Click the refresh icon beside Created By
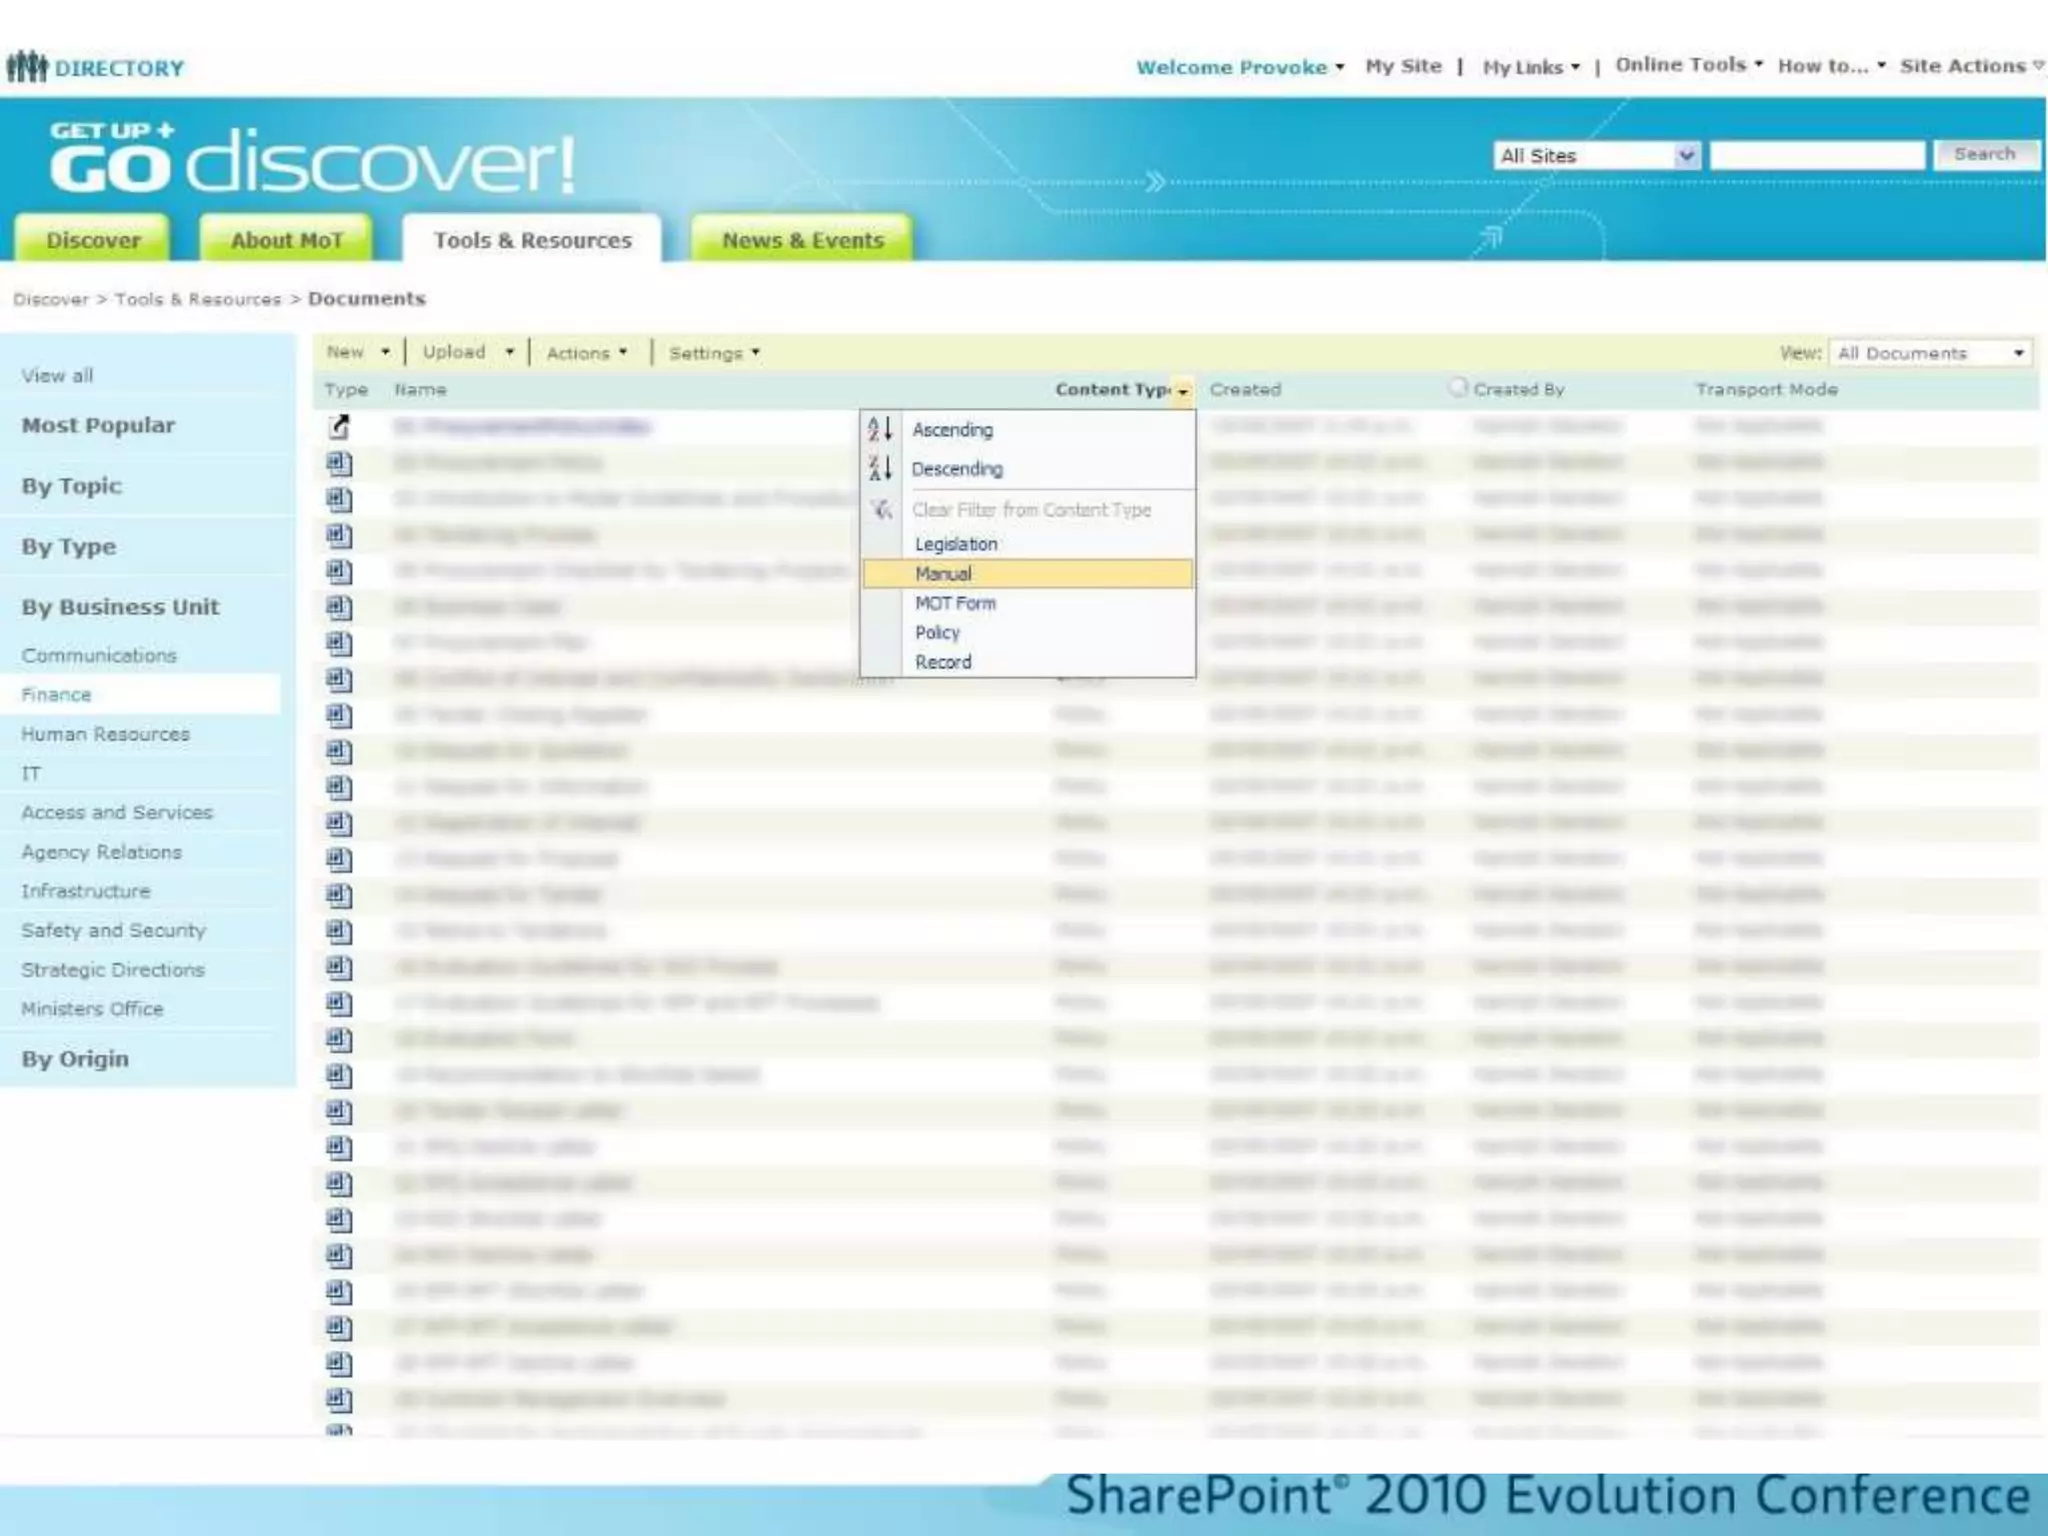The width and height of the screenshot is (2048, 1536). [x=1458, y=387]
